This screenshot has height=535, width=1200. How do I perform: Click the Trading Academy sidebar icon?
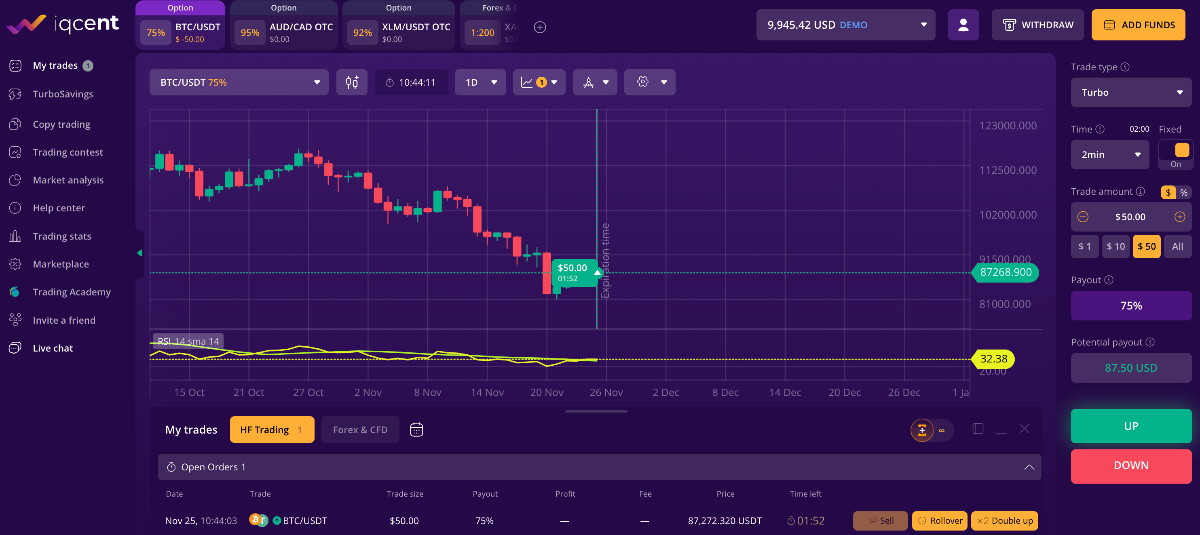15,292
